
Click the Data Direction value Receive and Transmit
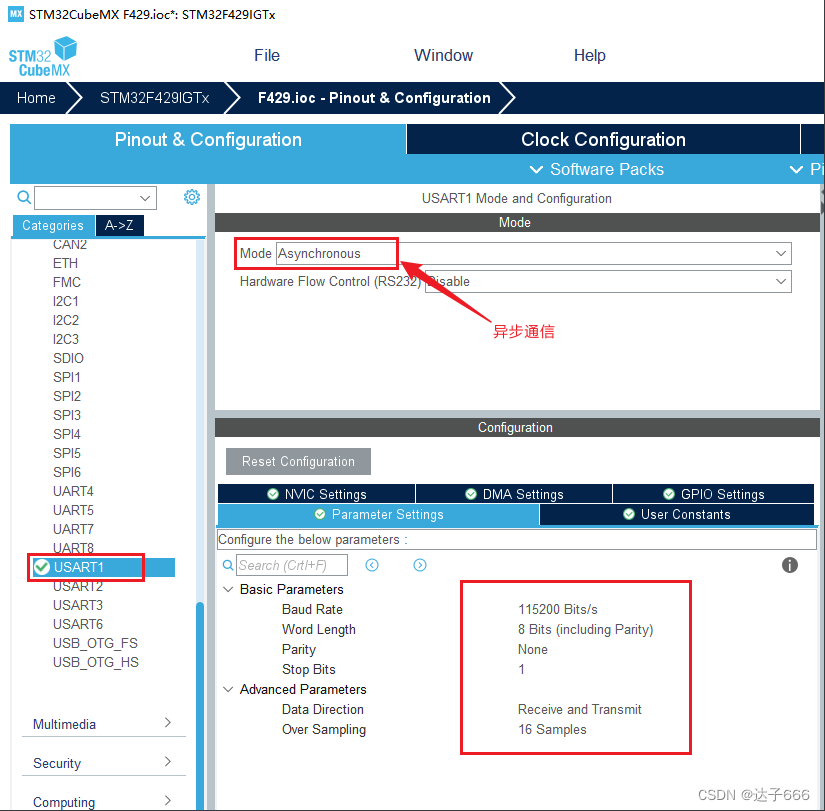tap(580, 709)
